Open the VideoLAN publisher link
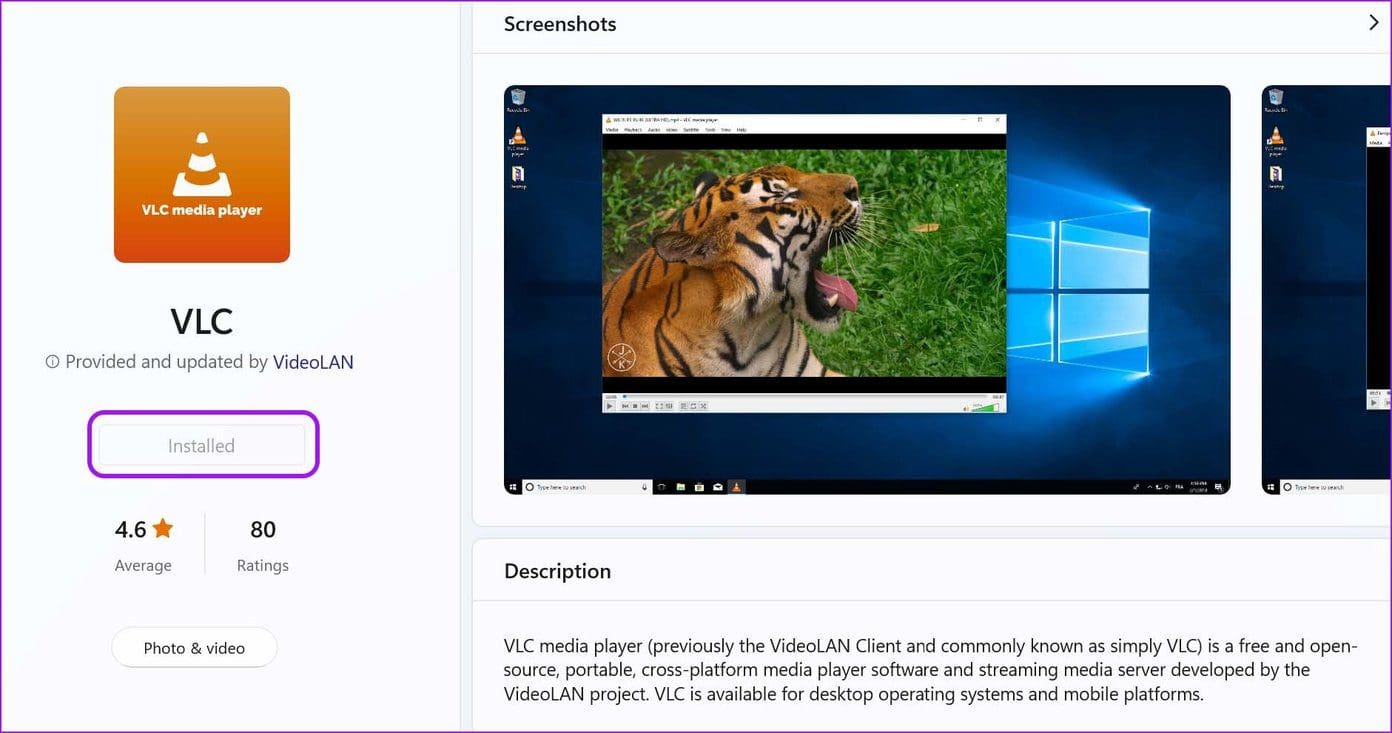 click(313, 362)
